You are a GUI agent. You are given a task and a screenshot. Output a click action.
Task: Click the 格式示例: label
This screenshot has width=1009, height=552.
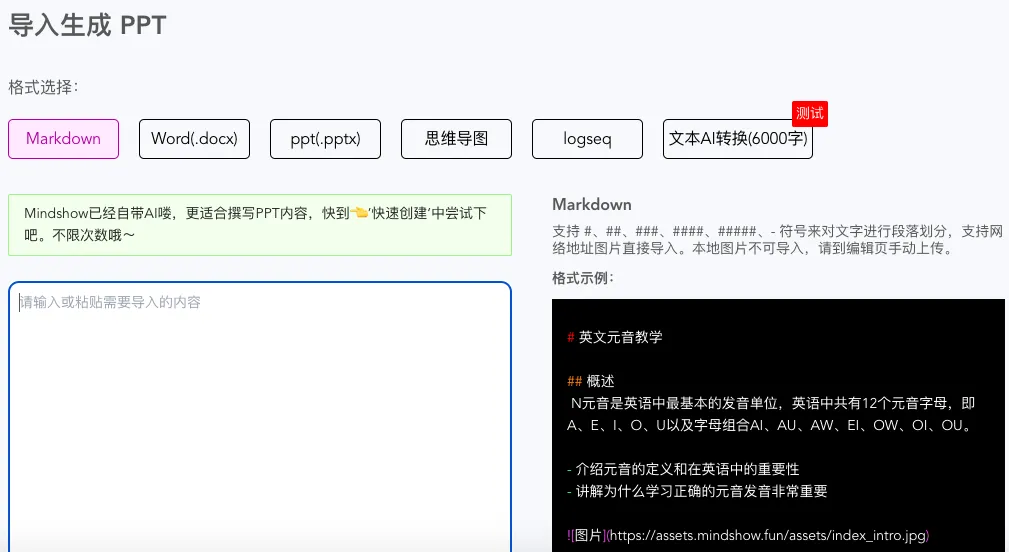pos(583,278)
